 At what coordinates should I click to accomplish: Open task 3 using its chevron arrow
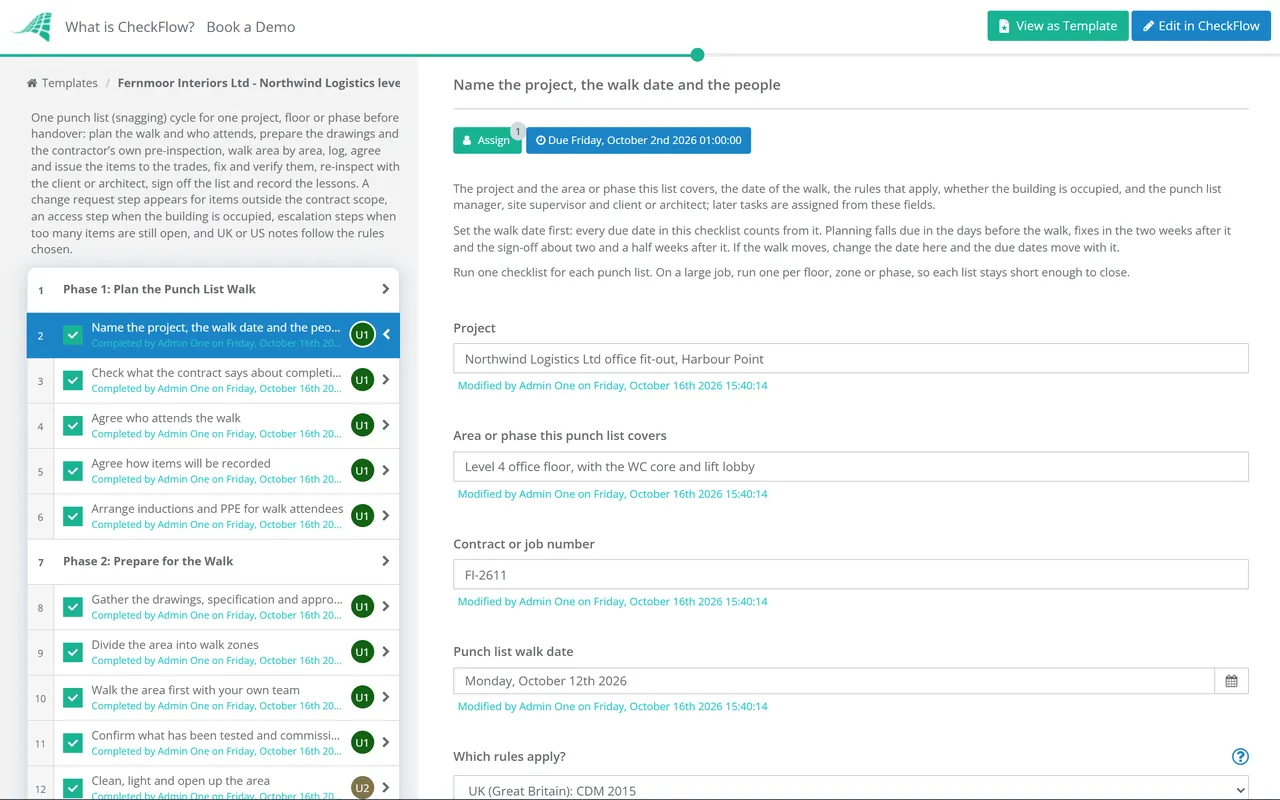(x=386, y=380)
